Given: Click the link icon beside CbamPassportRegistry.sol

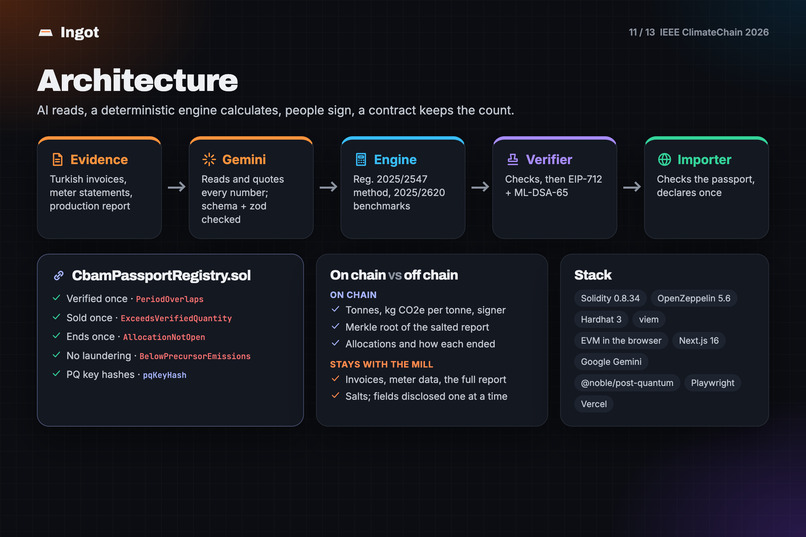Looking at the screenshot, I should [59, 275].
